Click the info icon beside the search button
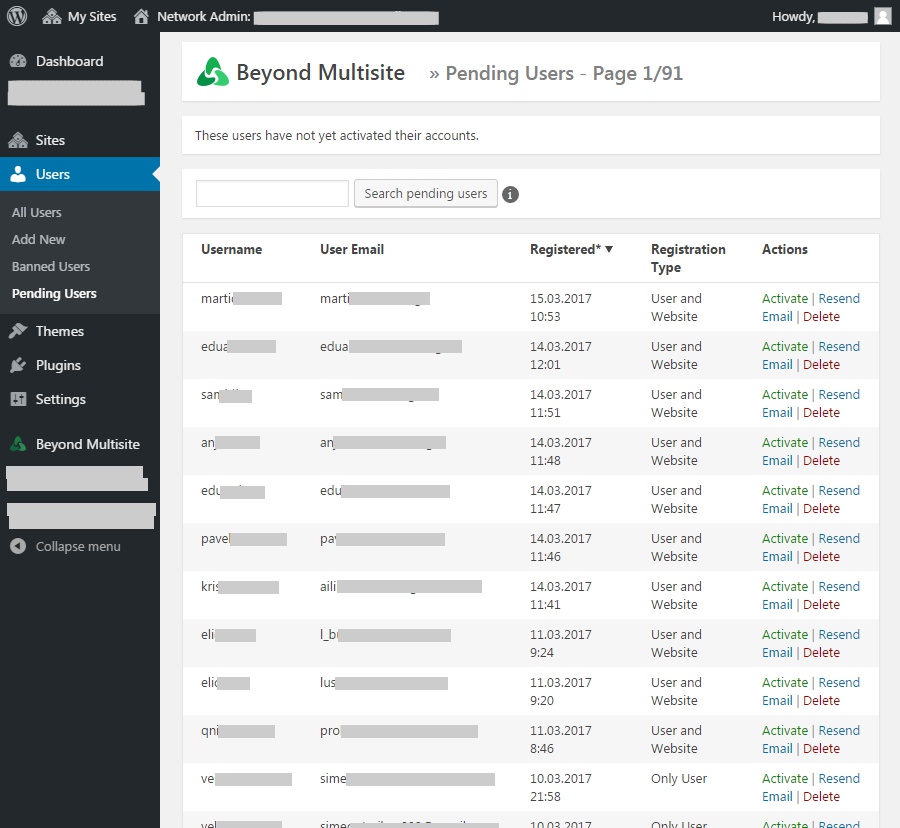This screenshot has height=828, width=900. [x=511, y=194]
